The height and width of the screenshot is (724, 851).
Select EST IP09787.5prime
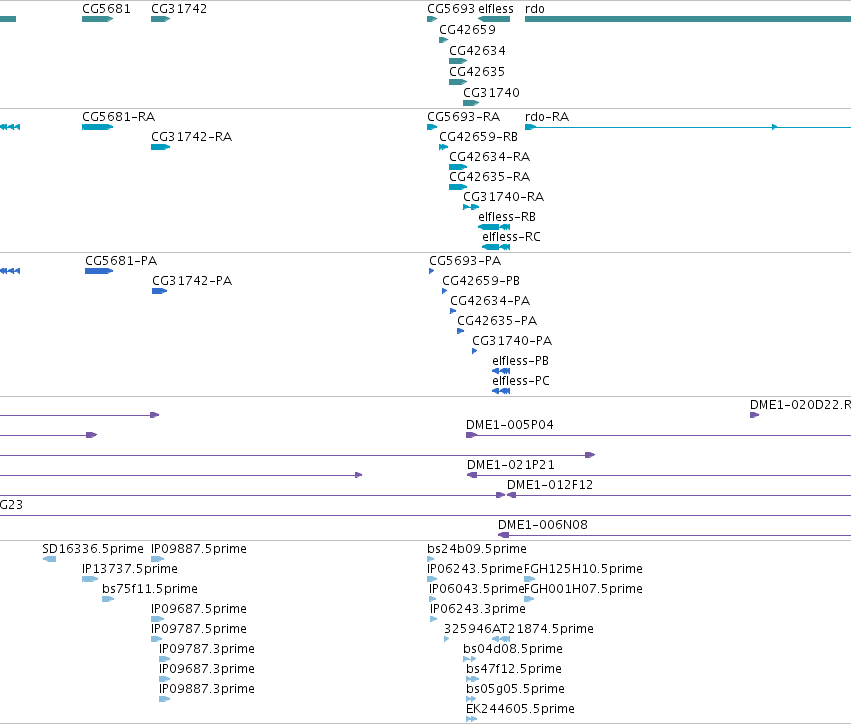(199, 630)
